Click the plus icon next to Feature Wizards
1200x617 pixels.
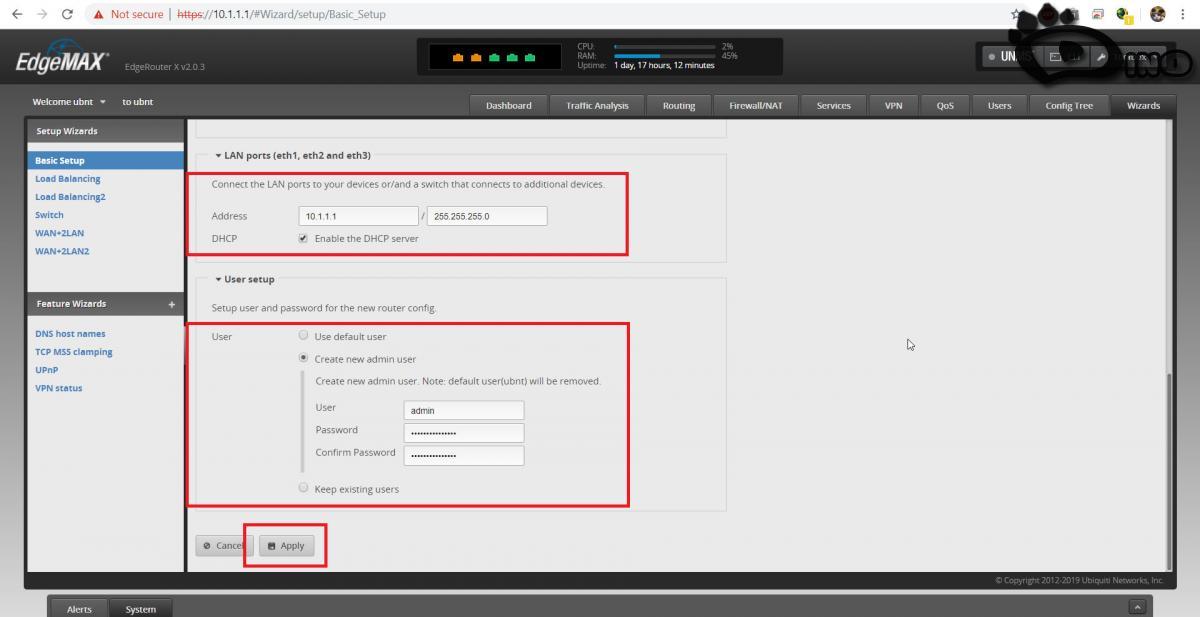tap(171, 303)
